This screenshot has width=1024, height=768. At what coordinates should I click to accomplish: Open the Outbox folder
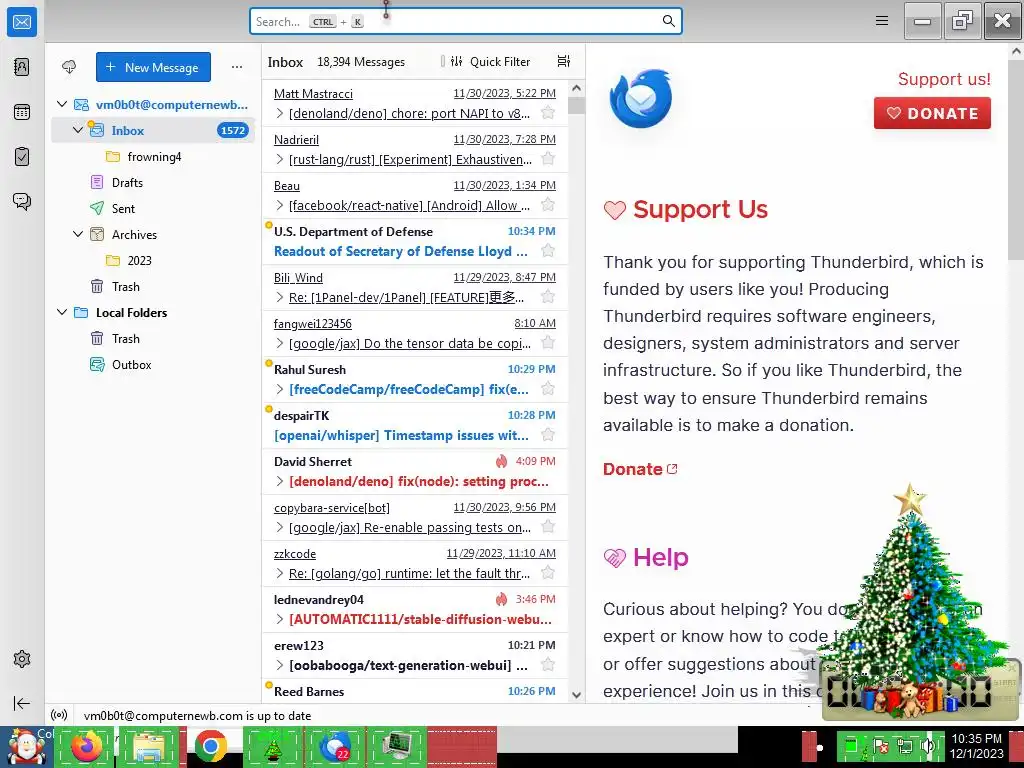click(153, 364)
